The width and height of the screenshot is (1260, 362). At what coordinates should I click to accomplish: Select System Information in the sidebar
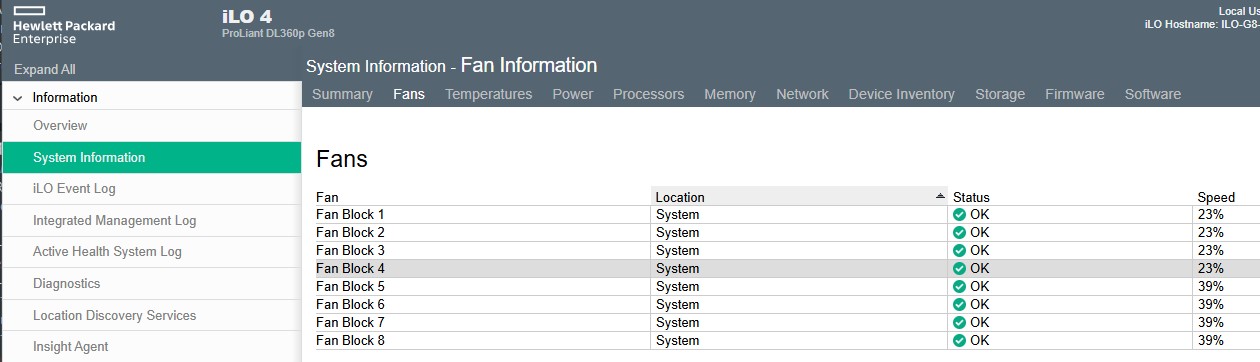(x=151, y=158)
